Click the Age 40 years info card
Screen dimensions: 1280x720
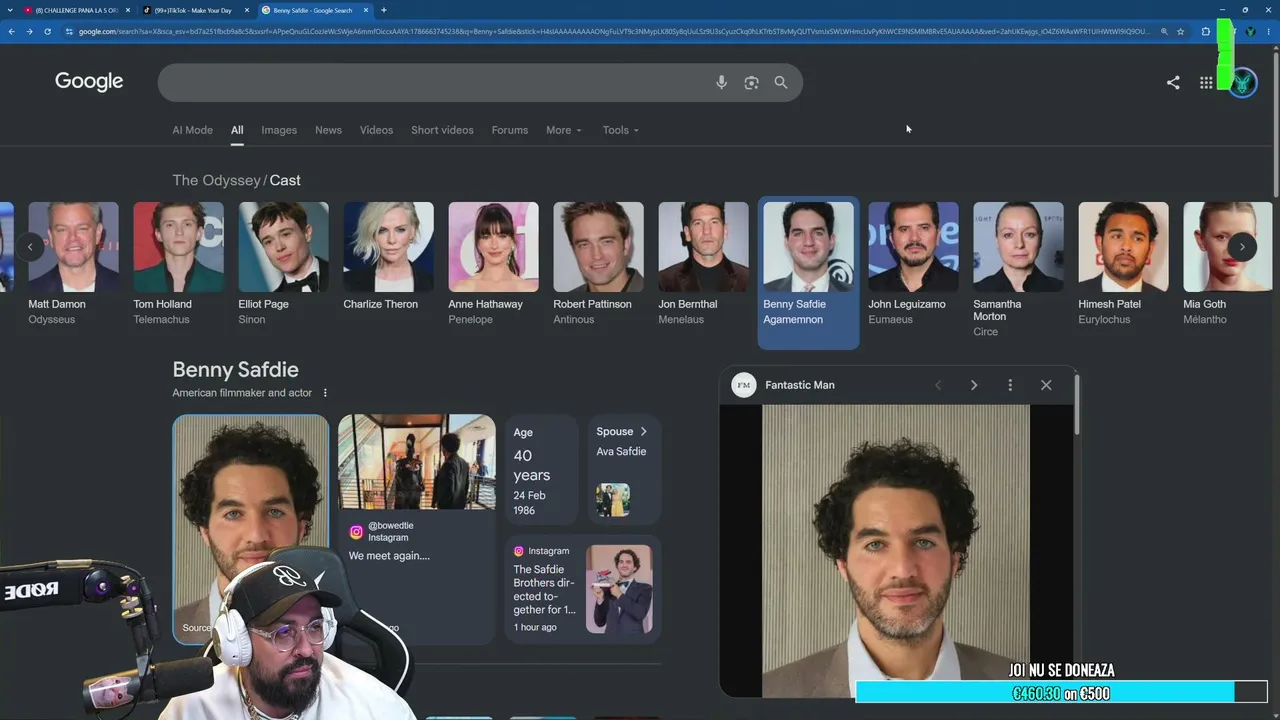coord(541,470)
